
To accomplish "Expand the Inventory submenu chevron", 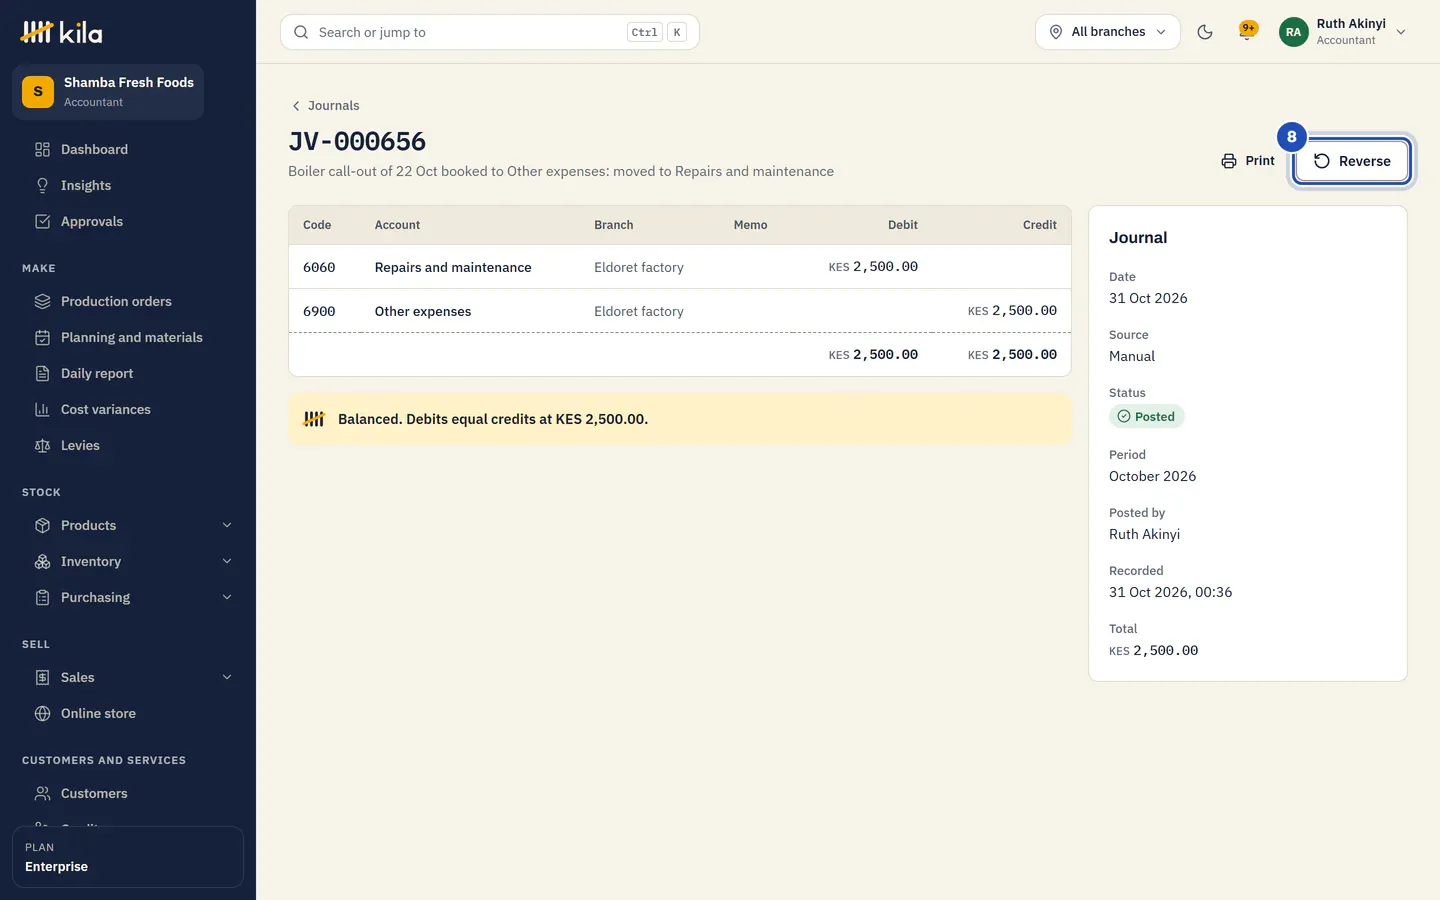I will coord(227,561).
